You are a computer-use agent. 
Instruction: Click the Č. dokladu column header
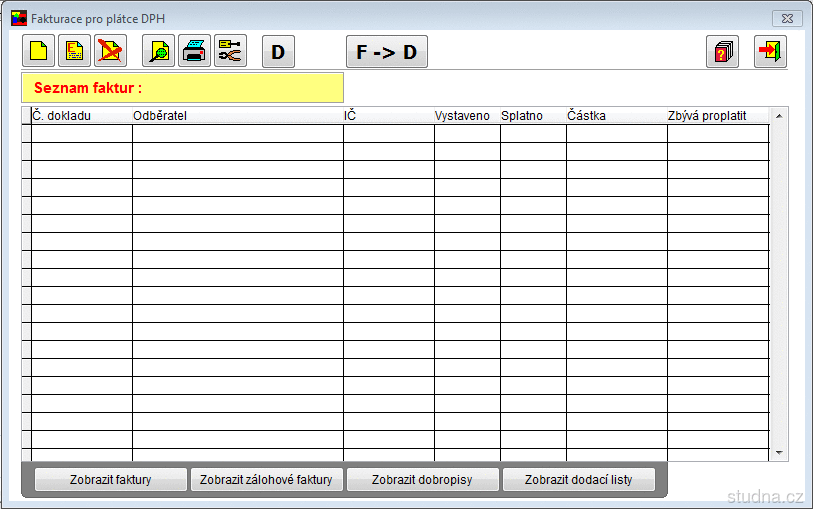tap(82, 116)
